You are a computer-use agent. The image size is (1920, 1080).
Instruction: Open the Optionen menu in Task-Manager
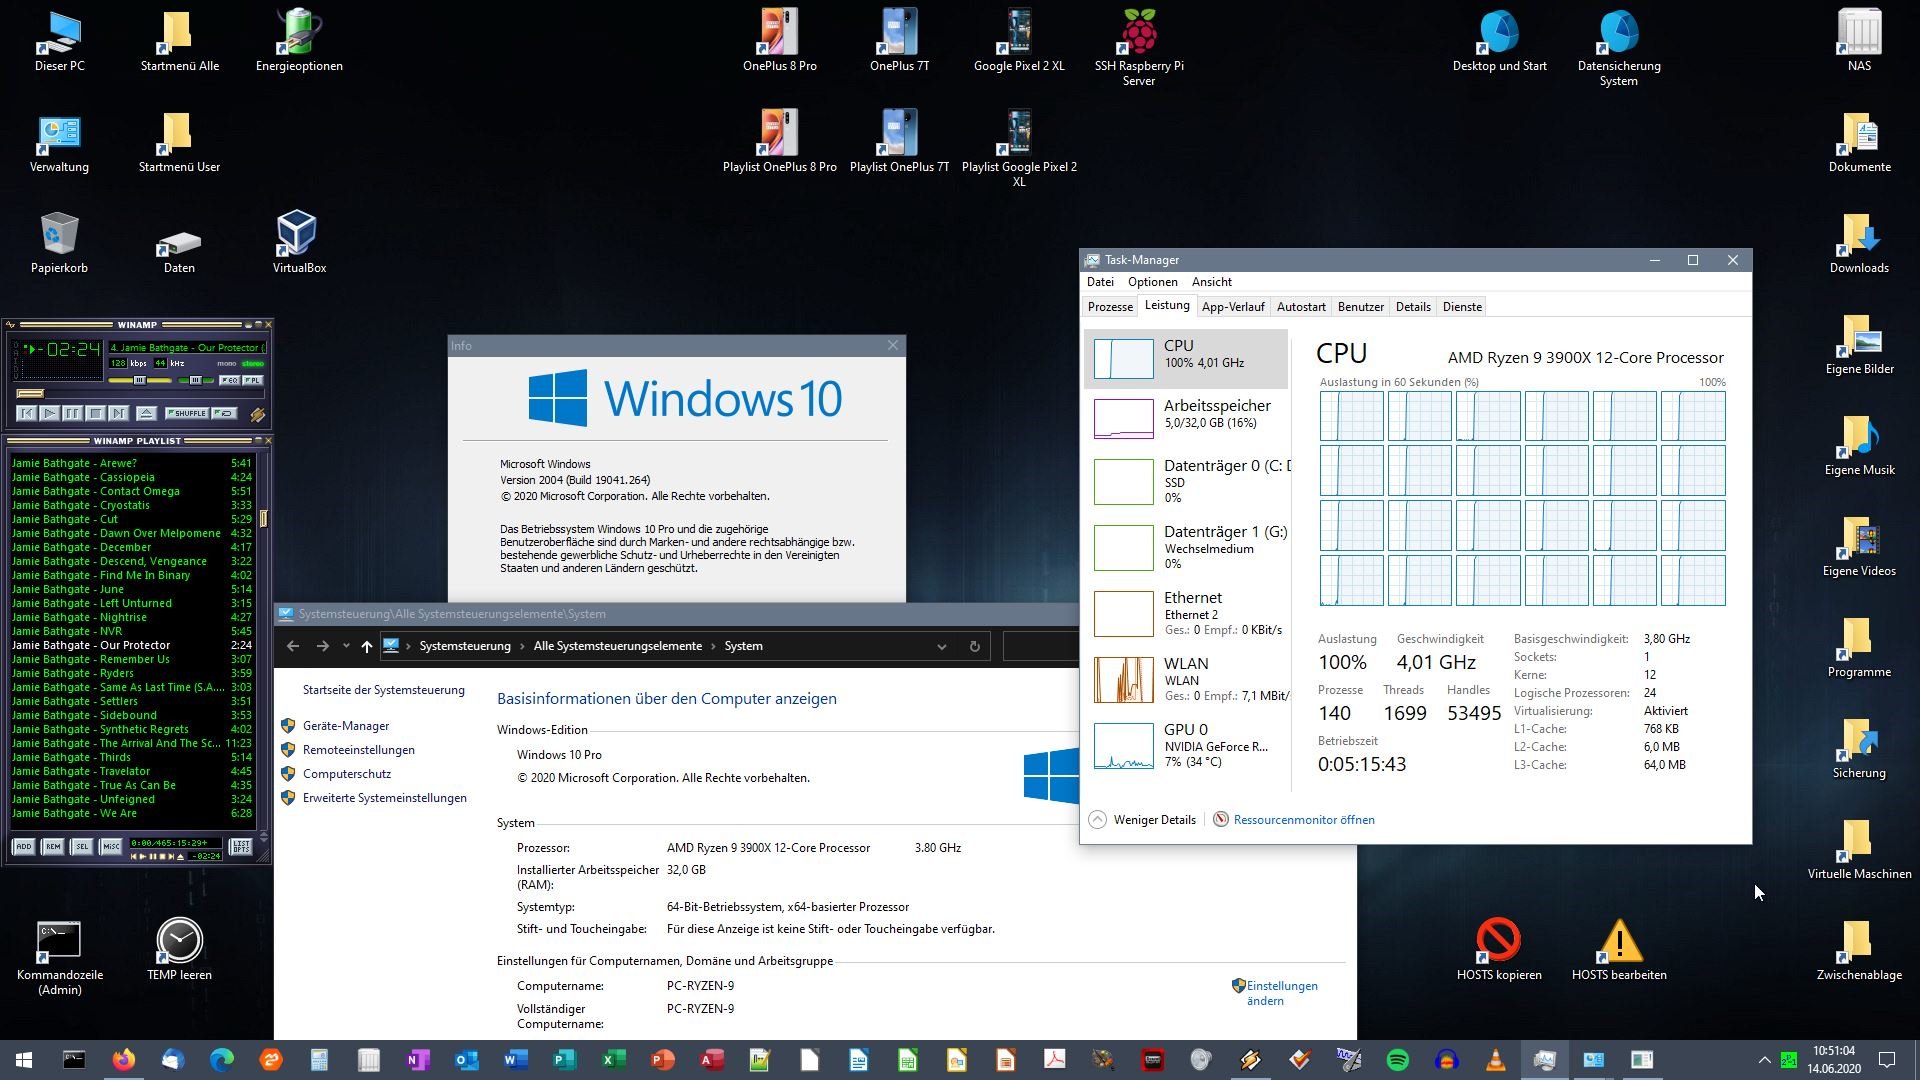(x=1152, y=282)
